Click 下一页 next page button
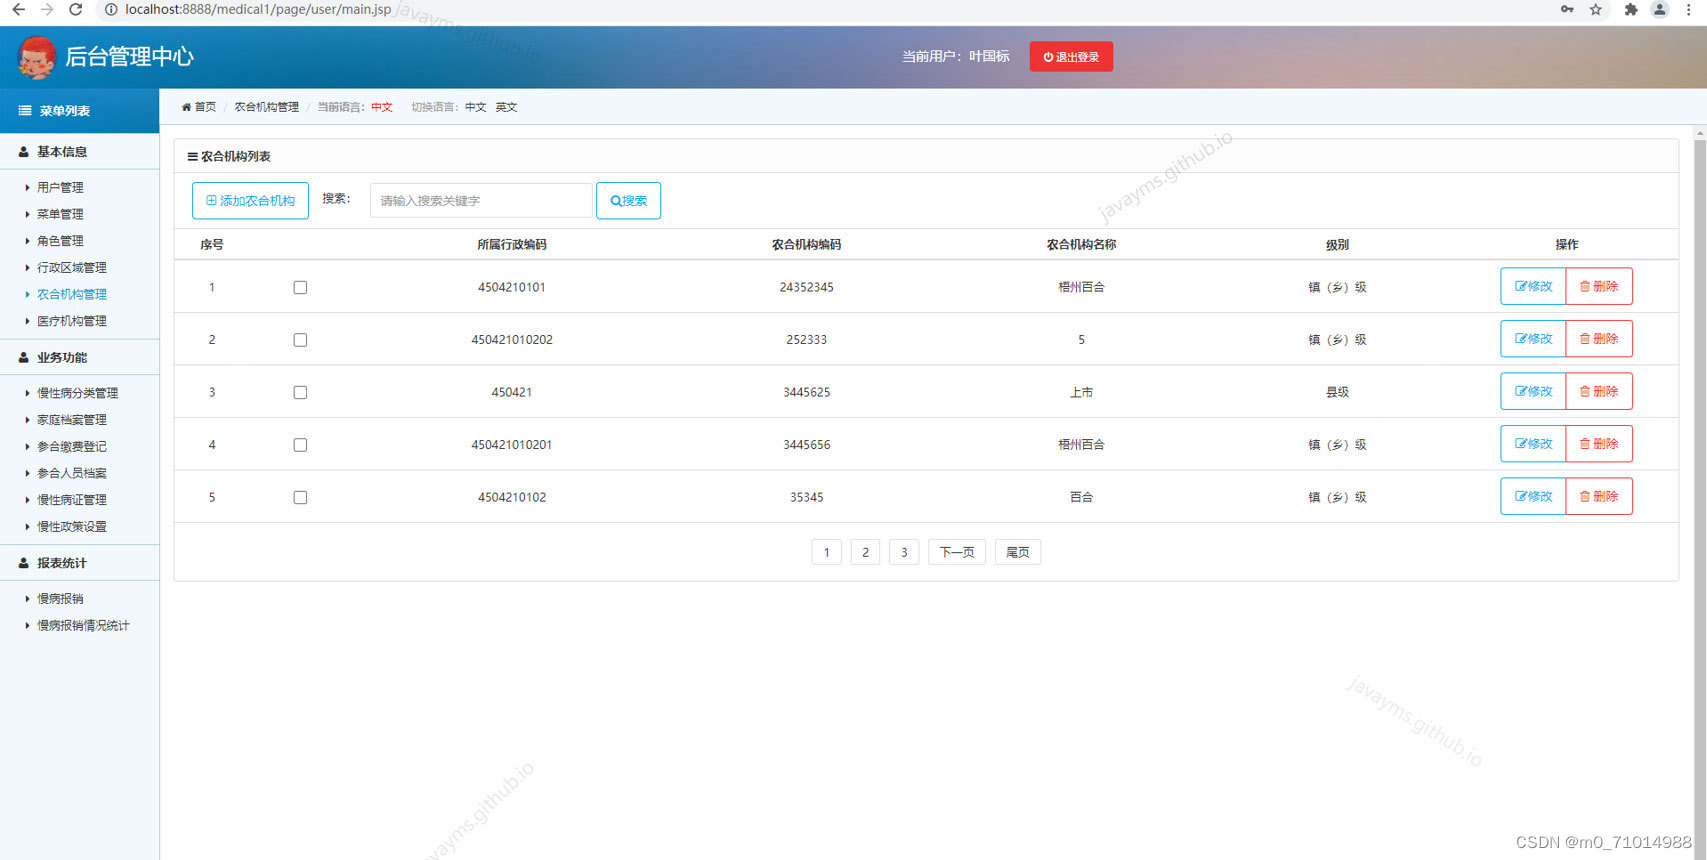The image size is (1707, 860). (957, 552)
